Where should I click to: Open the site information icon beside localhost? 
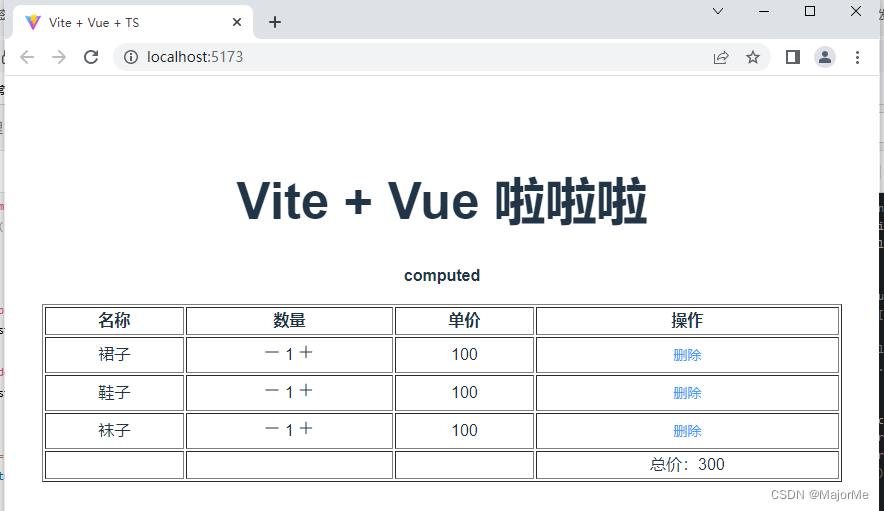pos(131,57)
